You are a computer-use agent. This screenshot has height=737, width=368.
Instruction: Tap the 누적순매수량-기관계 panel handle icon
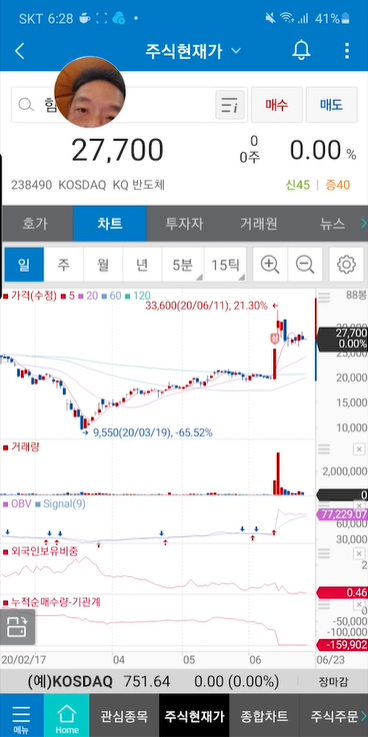click(x=324, y=605)
